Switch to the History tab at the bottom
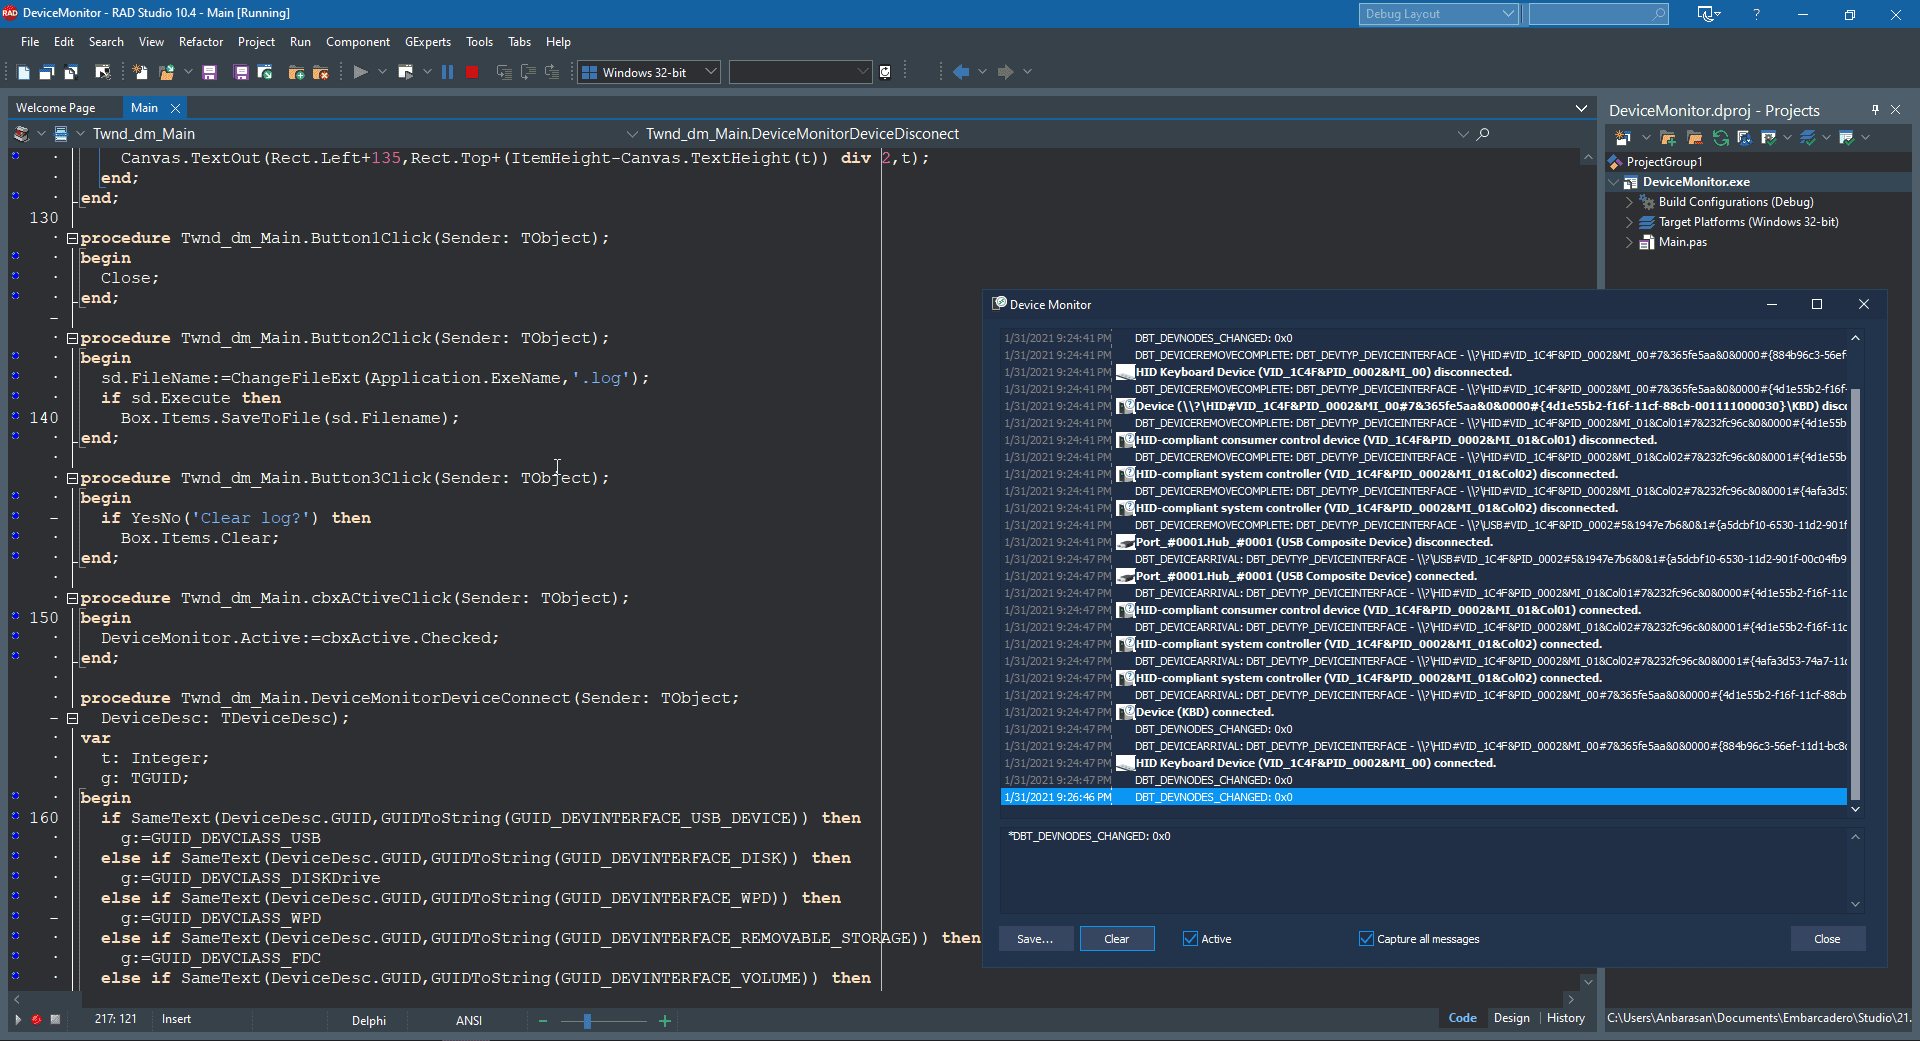This screenshot has height=1041, width=1920. [1565, 1018]
